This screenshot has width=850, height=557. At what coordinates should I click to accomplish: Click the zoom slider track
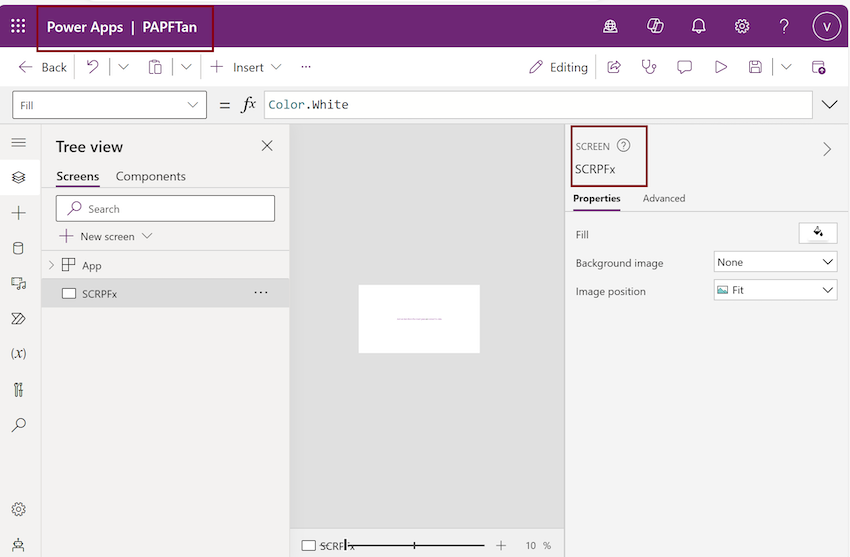click(x=415, y=545)
